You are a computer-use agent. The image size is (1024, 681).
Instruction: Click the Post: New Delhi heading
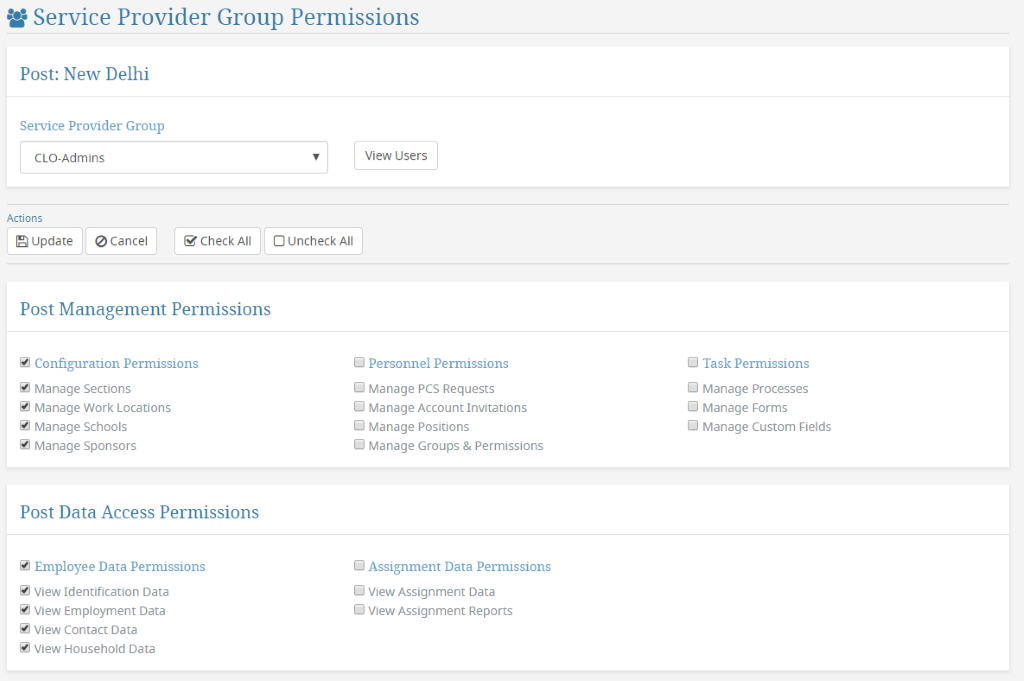coord(84,74)
